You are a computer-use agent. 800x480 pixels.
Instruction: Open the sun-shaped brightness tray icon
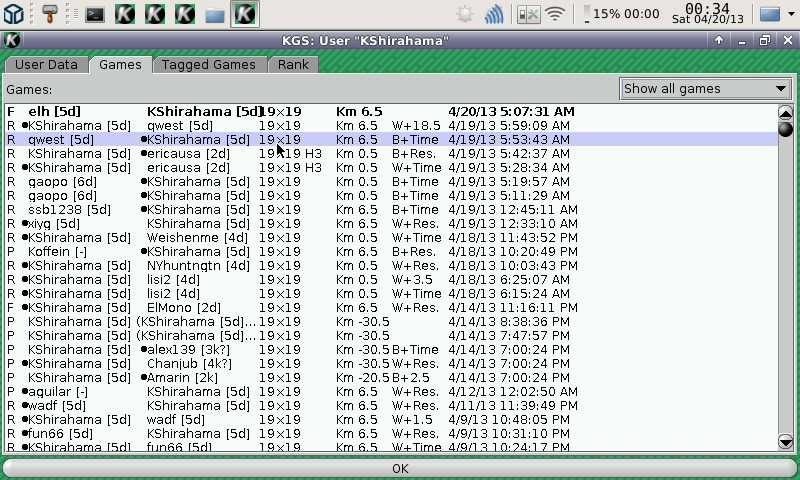point(465,14)
